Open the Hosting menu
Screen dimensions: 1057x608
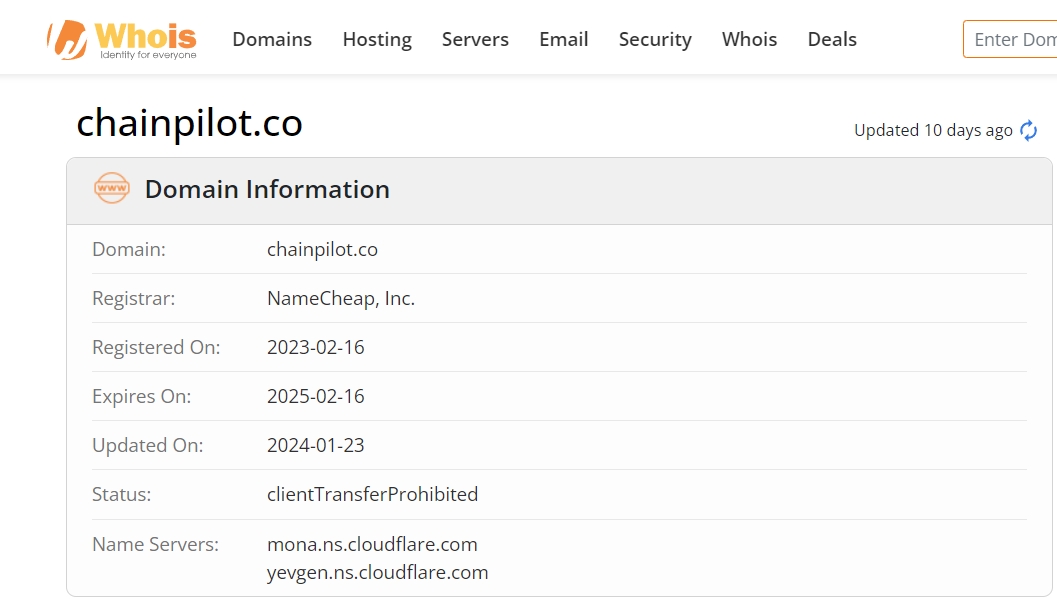click(377, 39)
